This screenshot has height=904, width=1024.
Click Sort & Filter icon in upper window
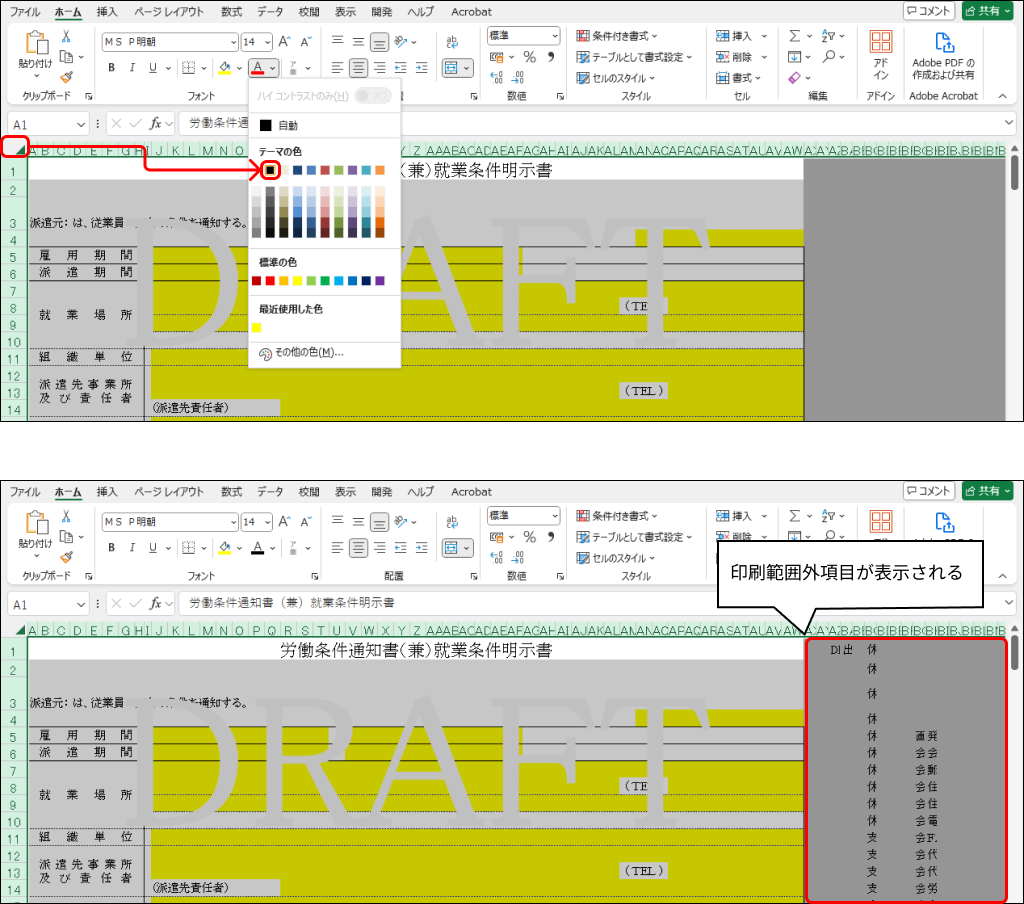828,36
